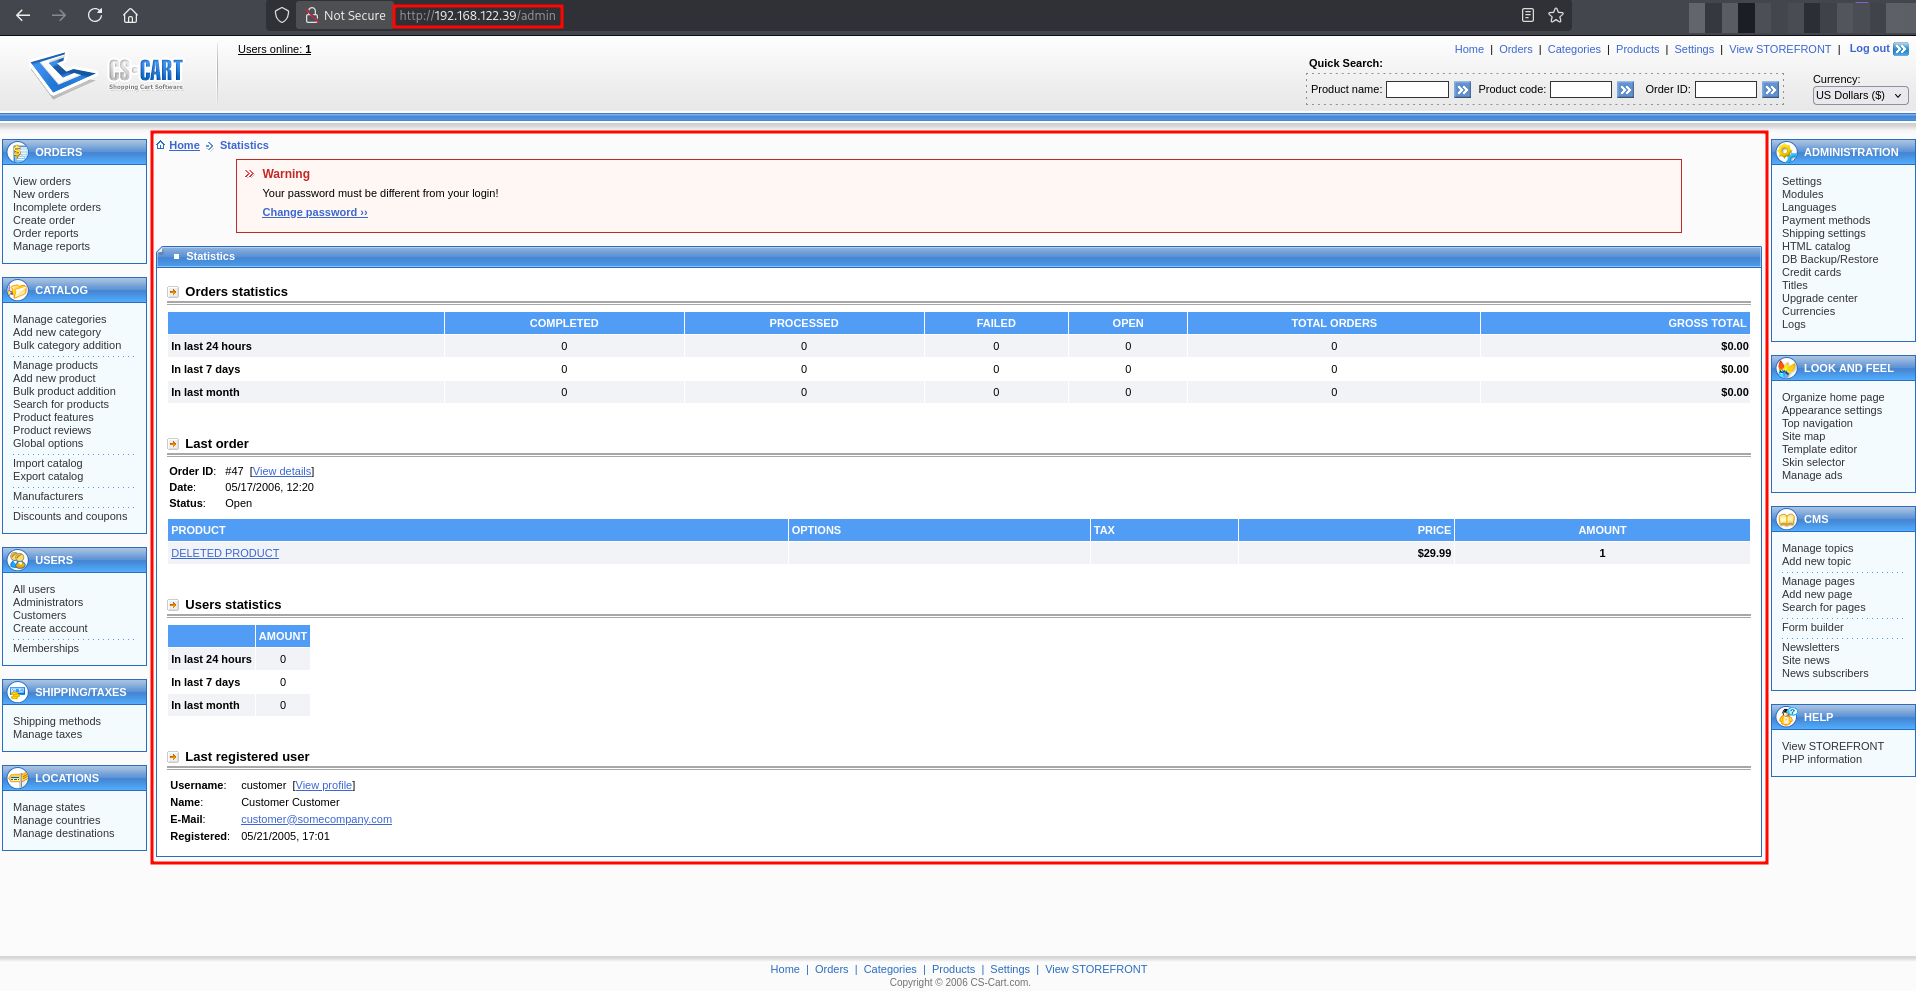Open Categories in top navigation
1916x991 pixels.
(1574, 49)
